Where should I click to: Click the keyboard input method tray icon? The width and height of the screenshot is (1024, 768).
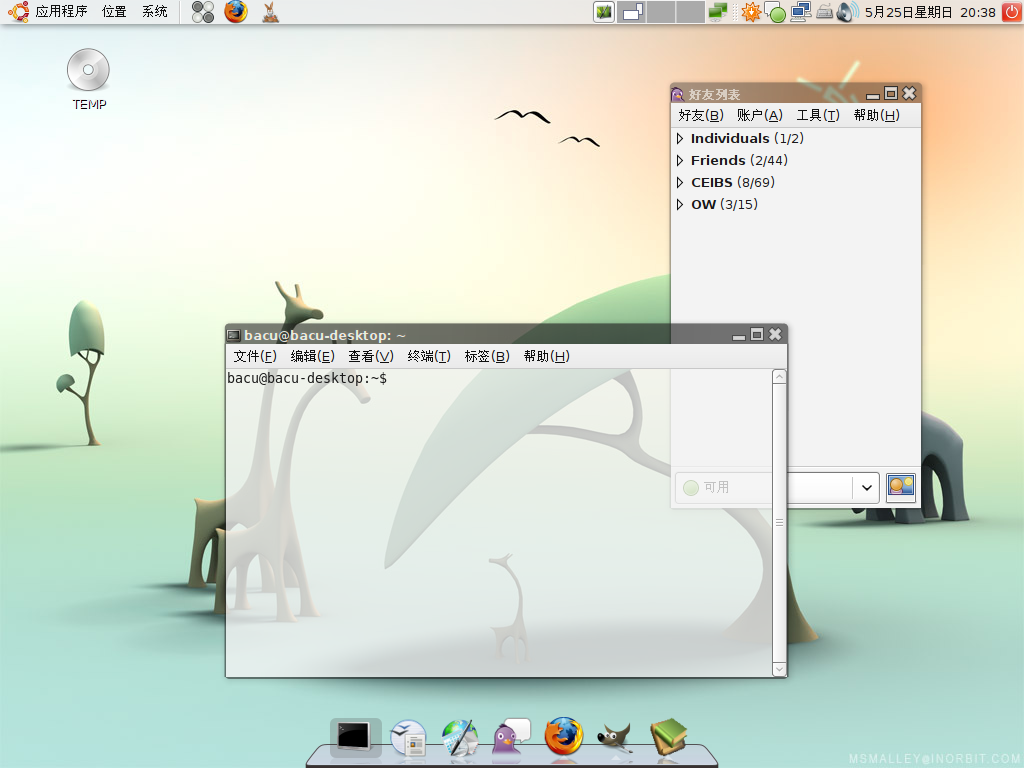click(824, 12)
